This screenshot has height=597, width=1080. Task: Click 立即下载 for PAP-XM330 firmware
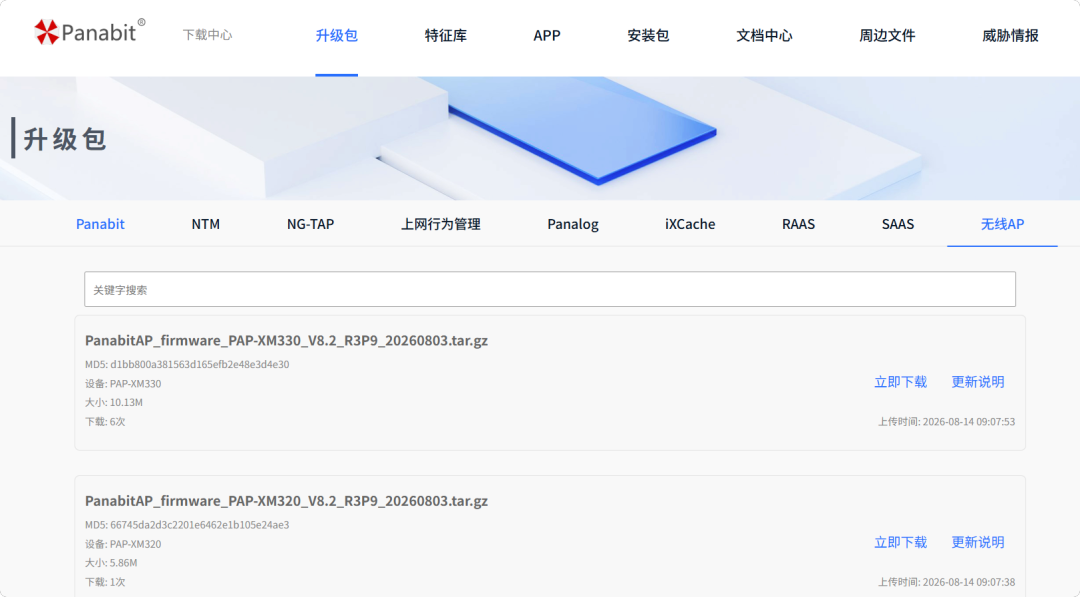click(900, 382)
